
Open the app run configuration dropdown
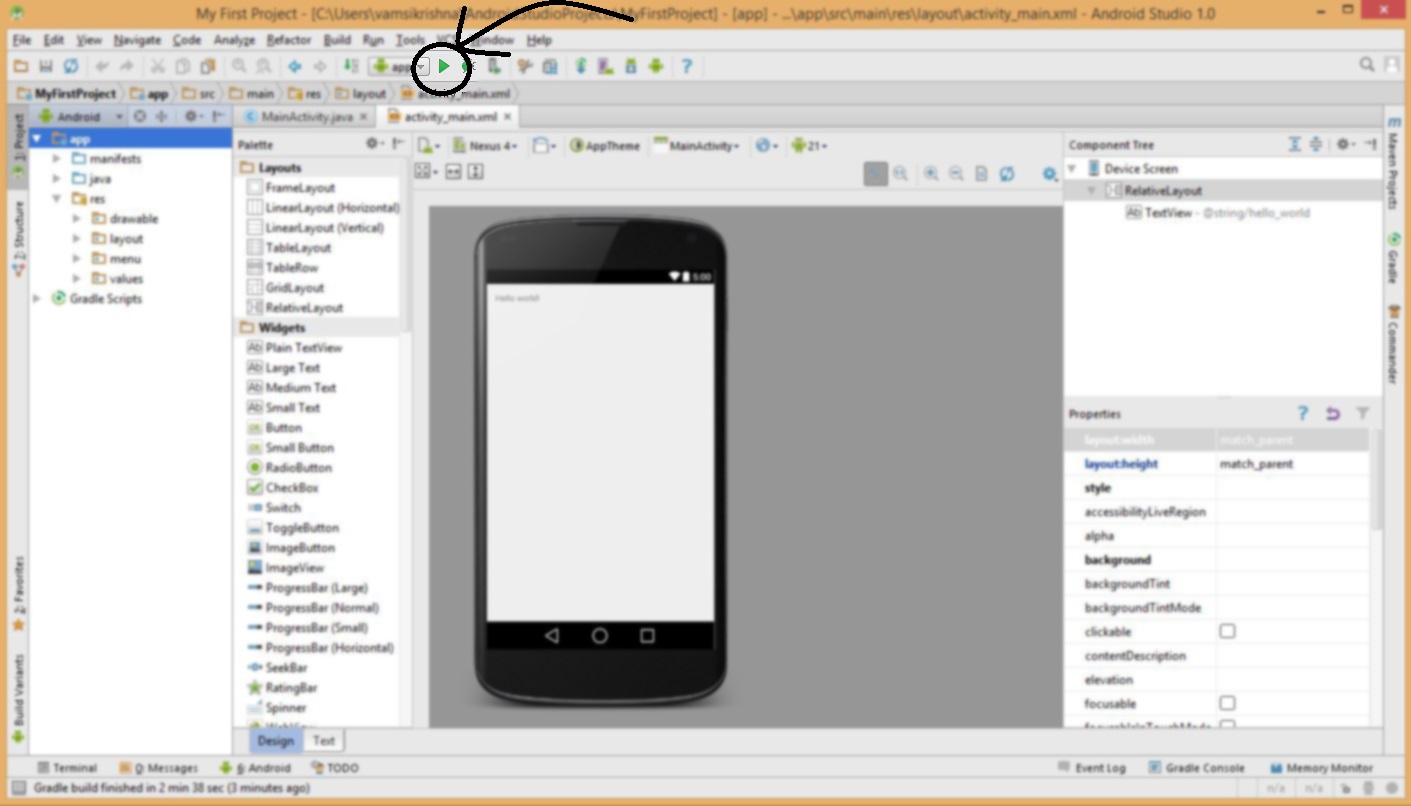pyautogui.click(x=398, y=66)
